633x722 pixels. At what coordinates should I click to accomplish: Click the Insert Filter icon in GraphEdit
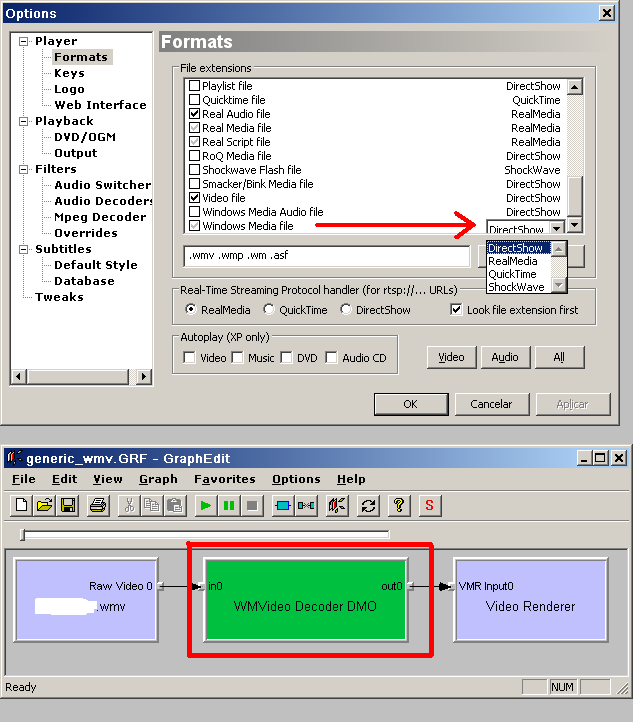pyautogui.click(x=283, y=506)
